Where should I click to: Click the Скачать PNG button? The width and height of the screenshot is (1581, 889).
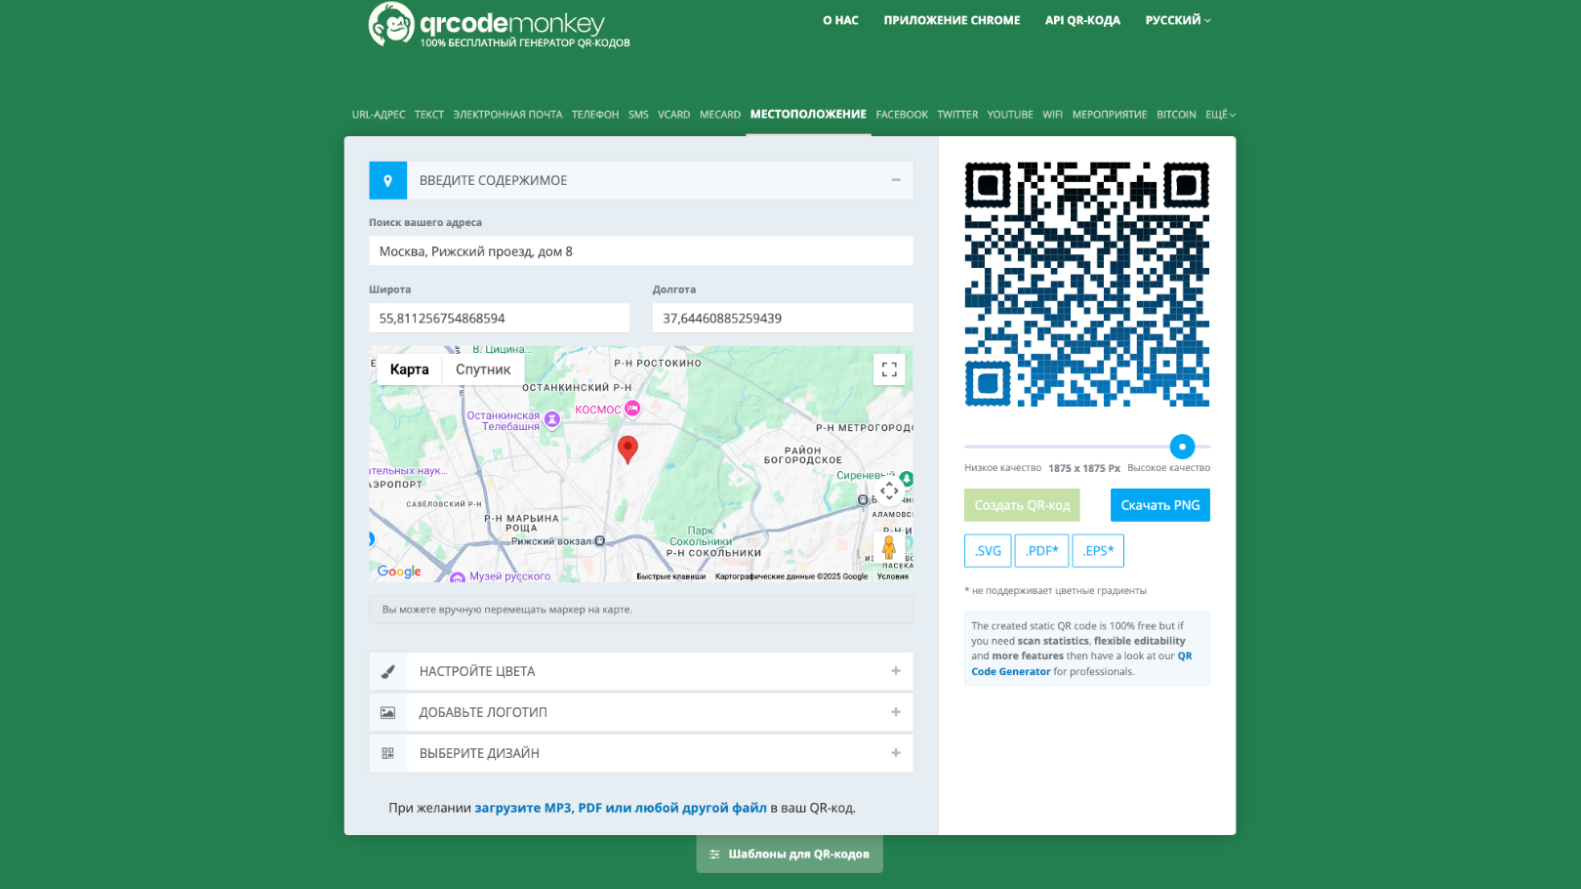(x=1160, y=506)
